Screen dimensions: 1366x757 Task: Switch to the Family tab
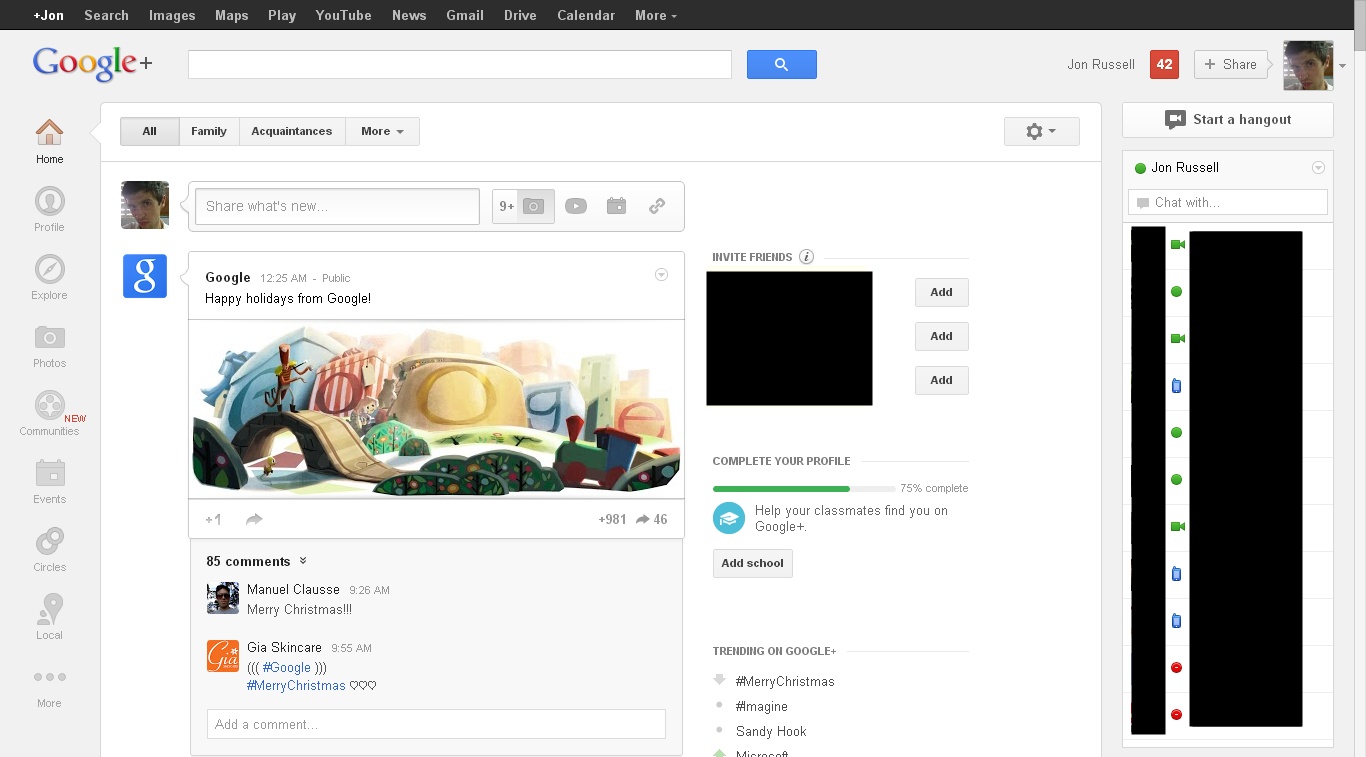(x=209, y=131)
